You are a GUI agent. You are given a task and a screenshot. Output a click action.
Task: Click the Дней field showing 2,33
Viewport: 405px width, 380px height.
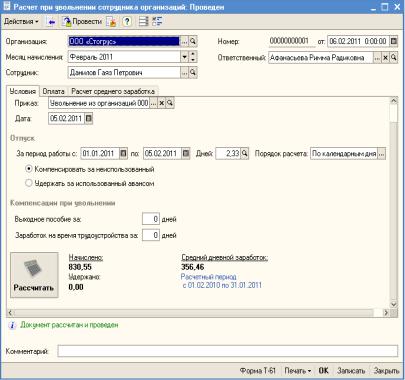click(228, 153)
